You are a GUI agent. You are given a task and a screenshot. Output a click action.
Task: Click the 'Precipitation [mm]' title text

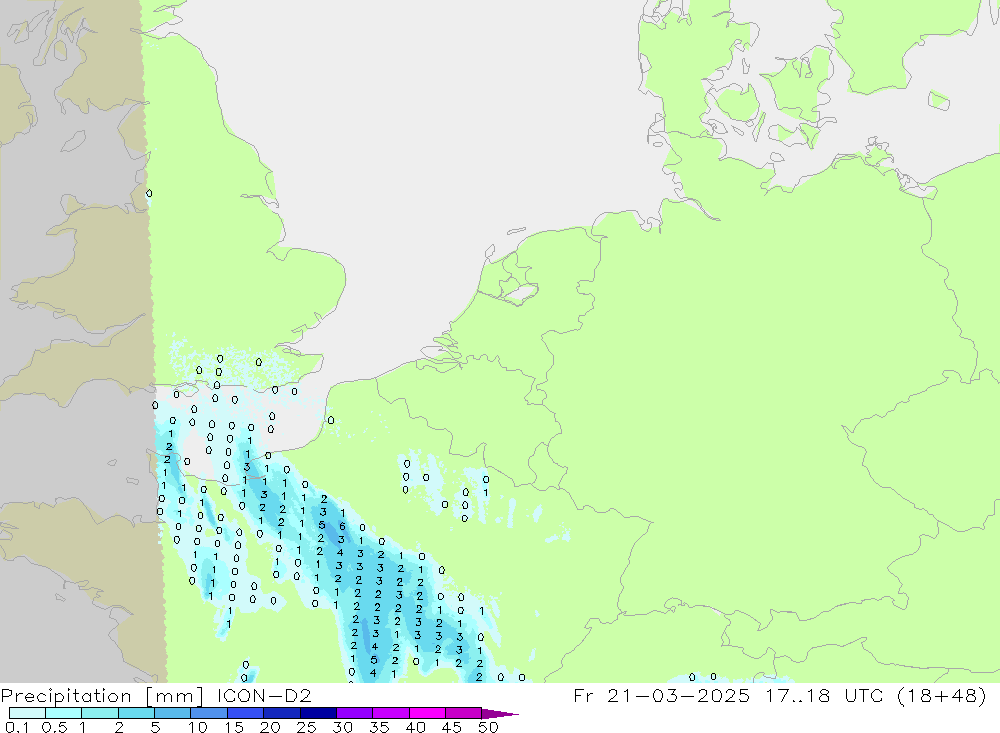click(102, 696)
